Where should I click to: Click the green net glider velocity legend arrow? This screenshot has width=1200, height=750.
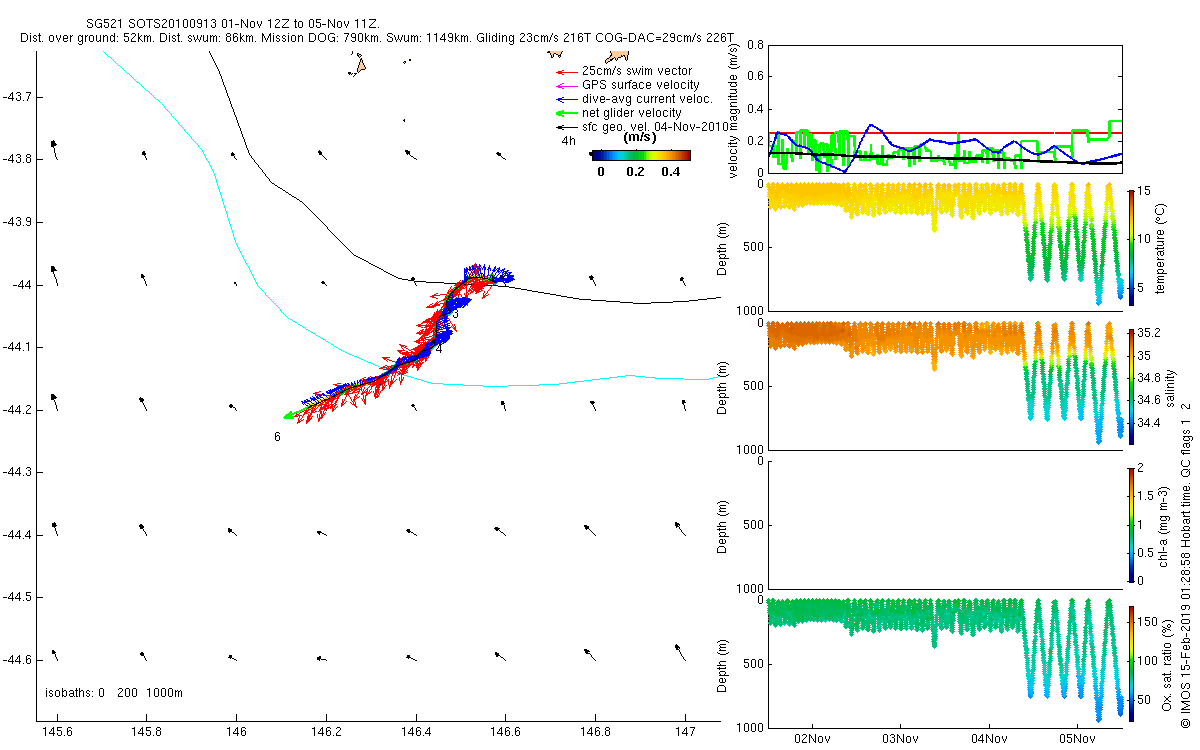[566, 113]
